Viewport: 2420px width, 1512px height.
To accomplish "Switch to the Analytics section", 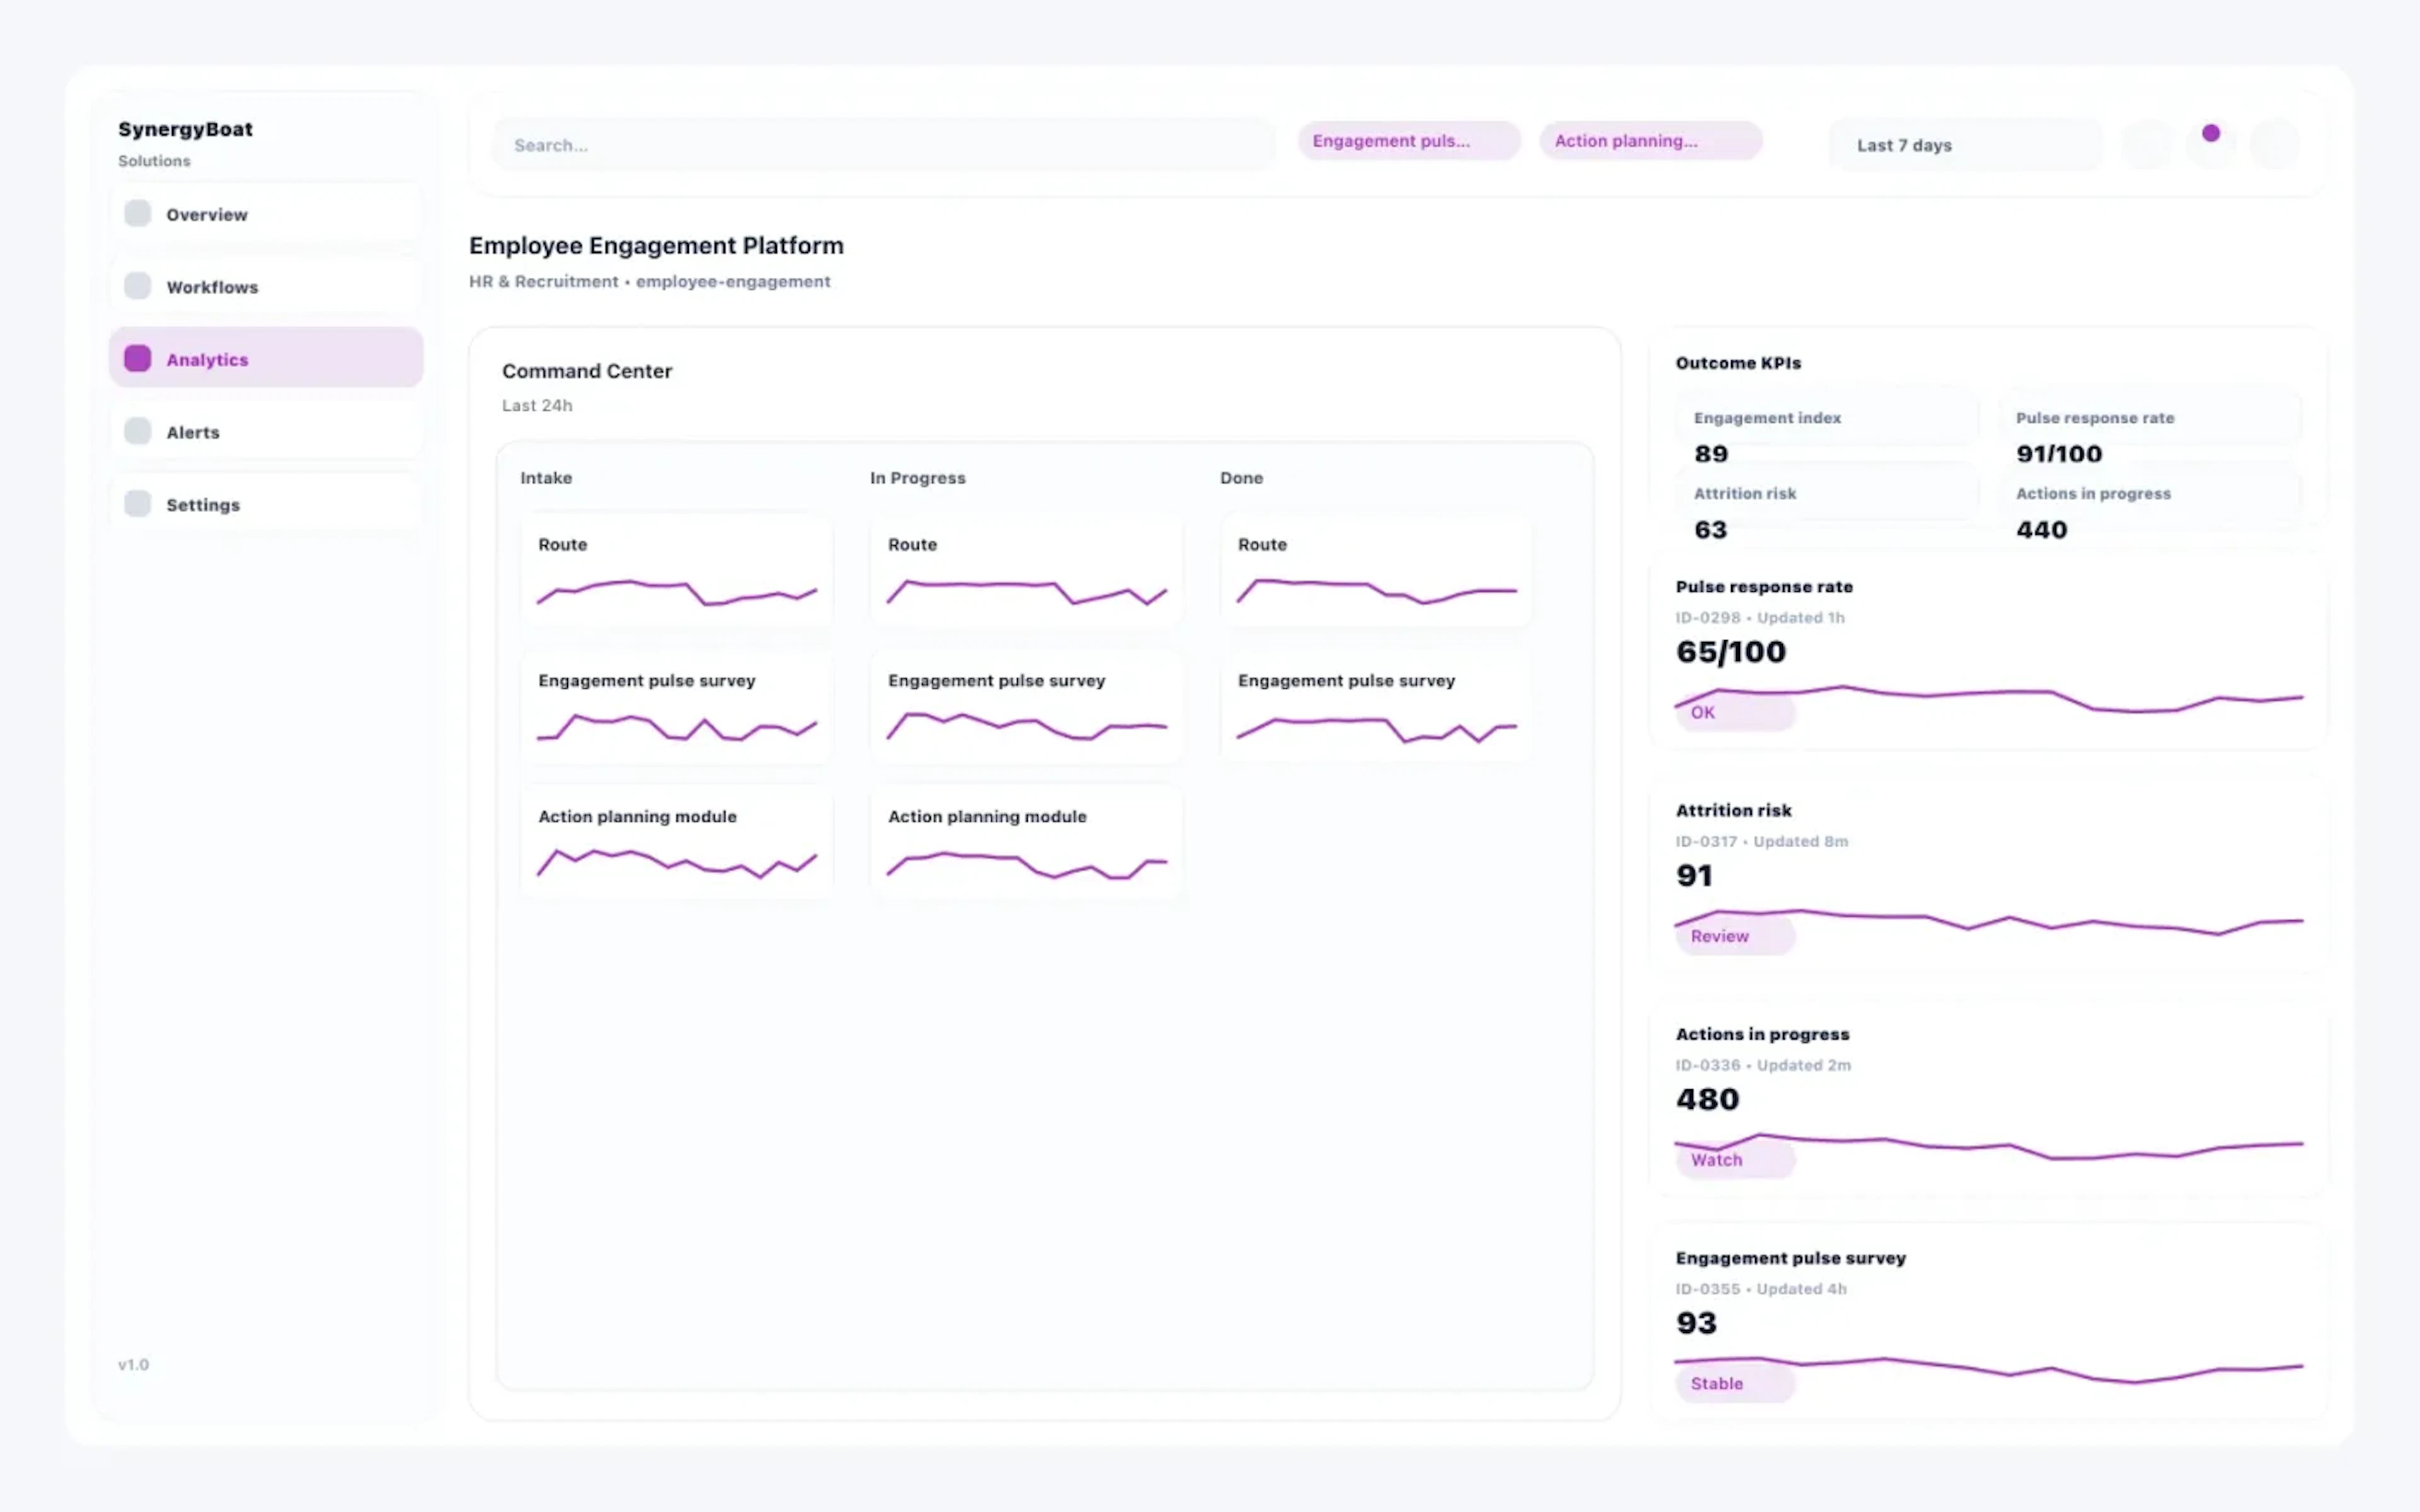I will [x=207, y=358].
